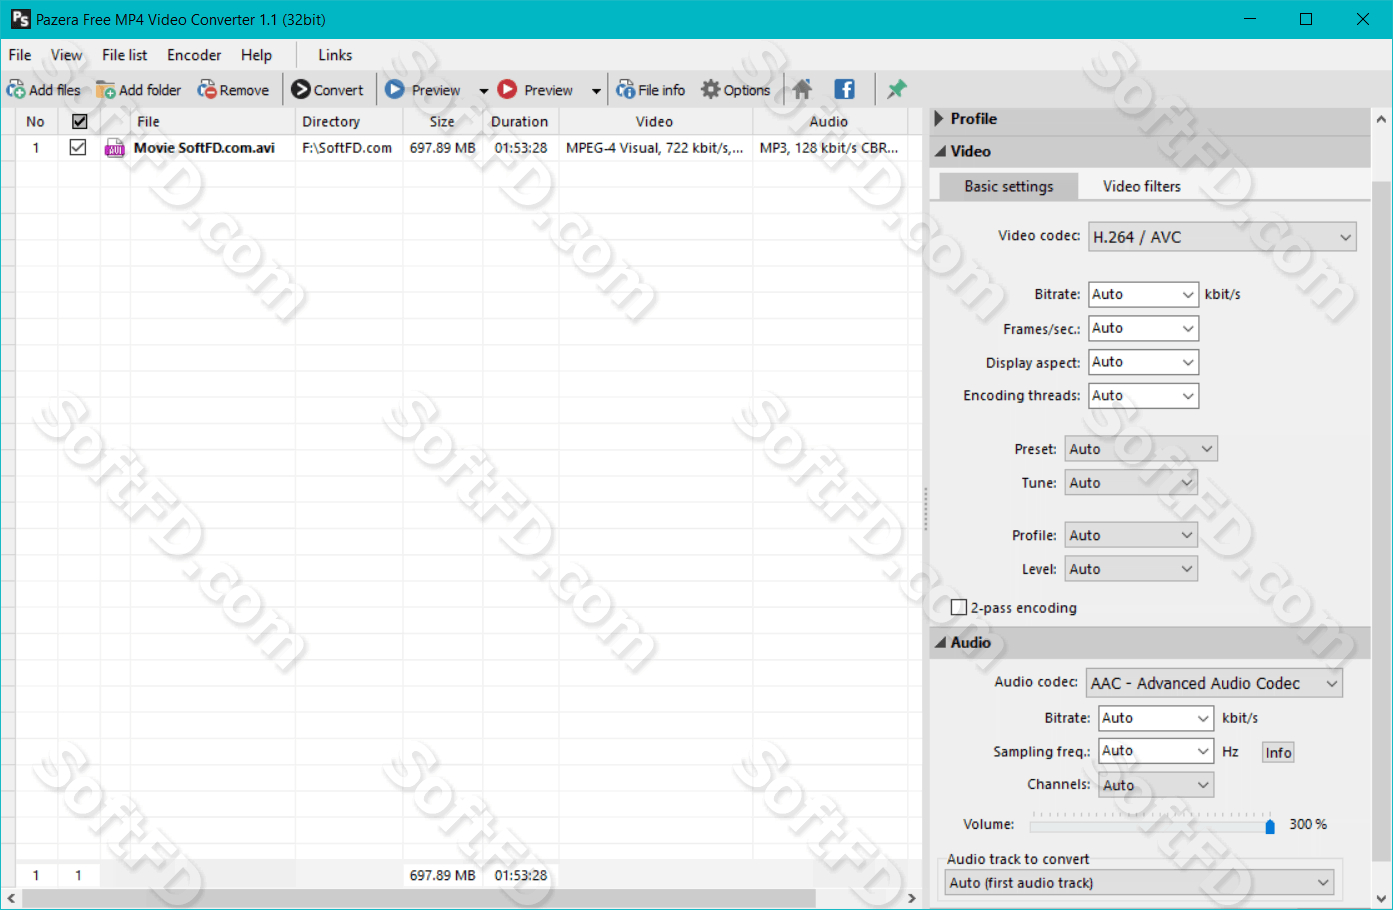The width and height of the screenshot is (1393, 910).
Task: Open the Audio codec dropdown
Action: pos(1214,683)
